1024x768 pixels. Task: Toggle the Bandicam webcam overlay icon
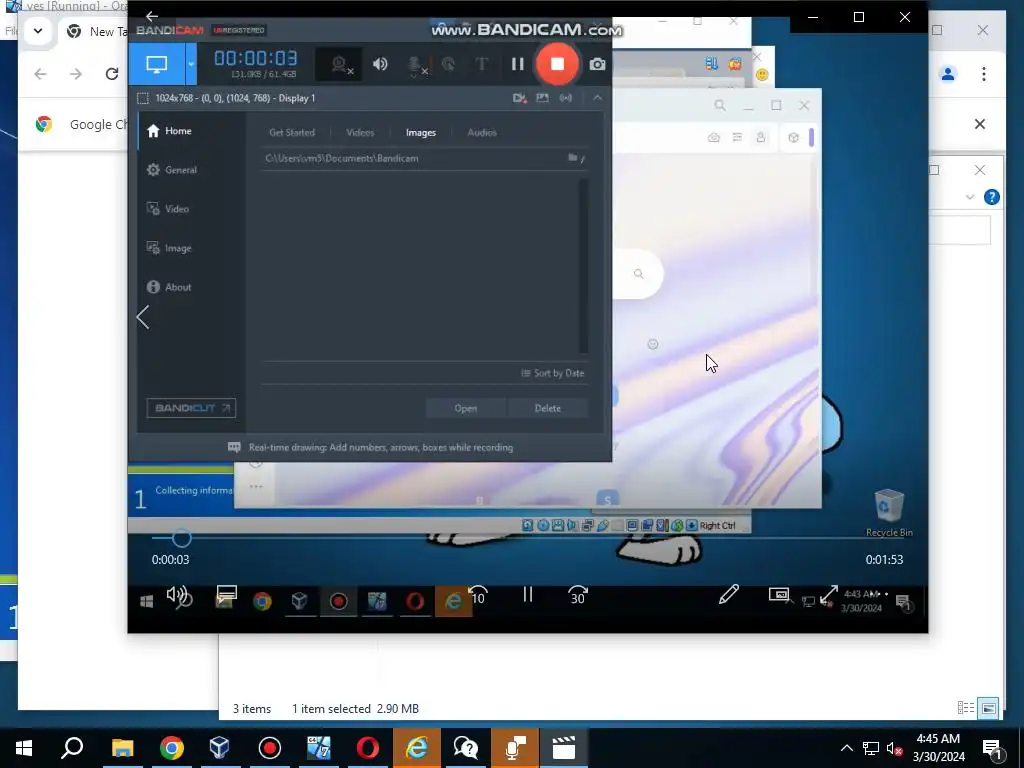[339, 64]
